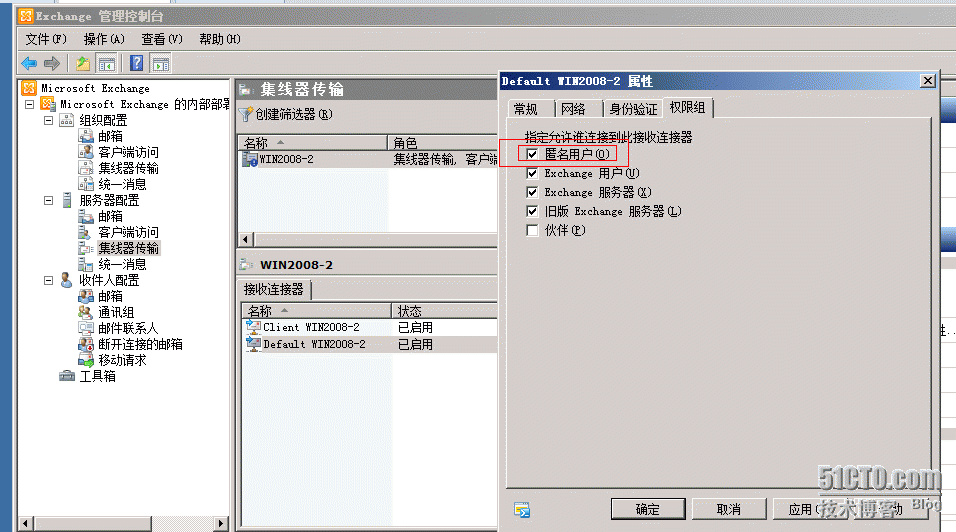Toggle the console tree pane icon

click(107, 63)
